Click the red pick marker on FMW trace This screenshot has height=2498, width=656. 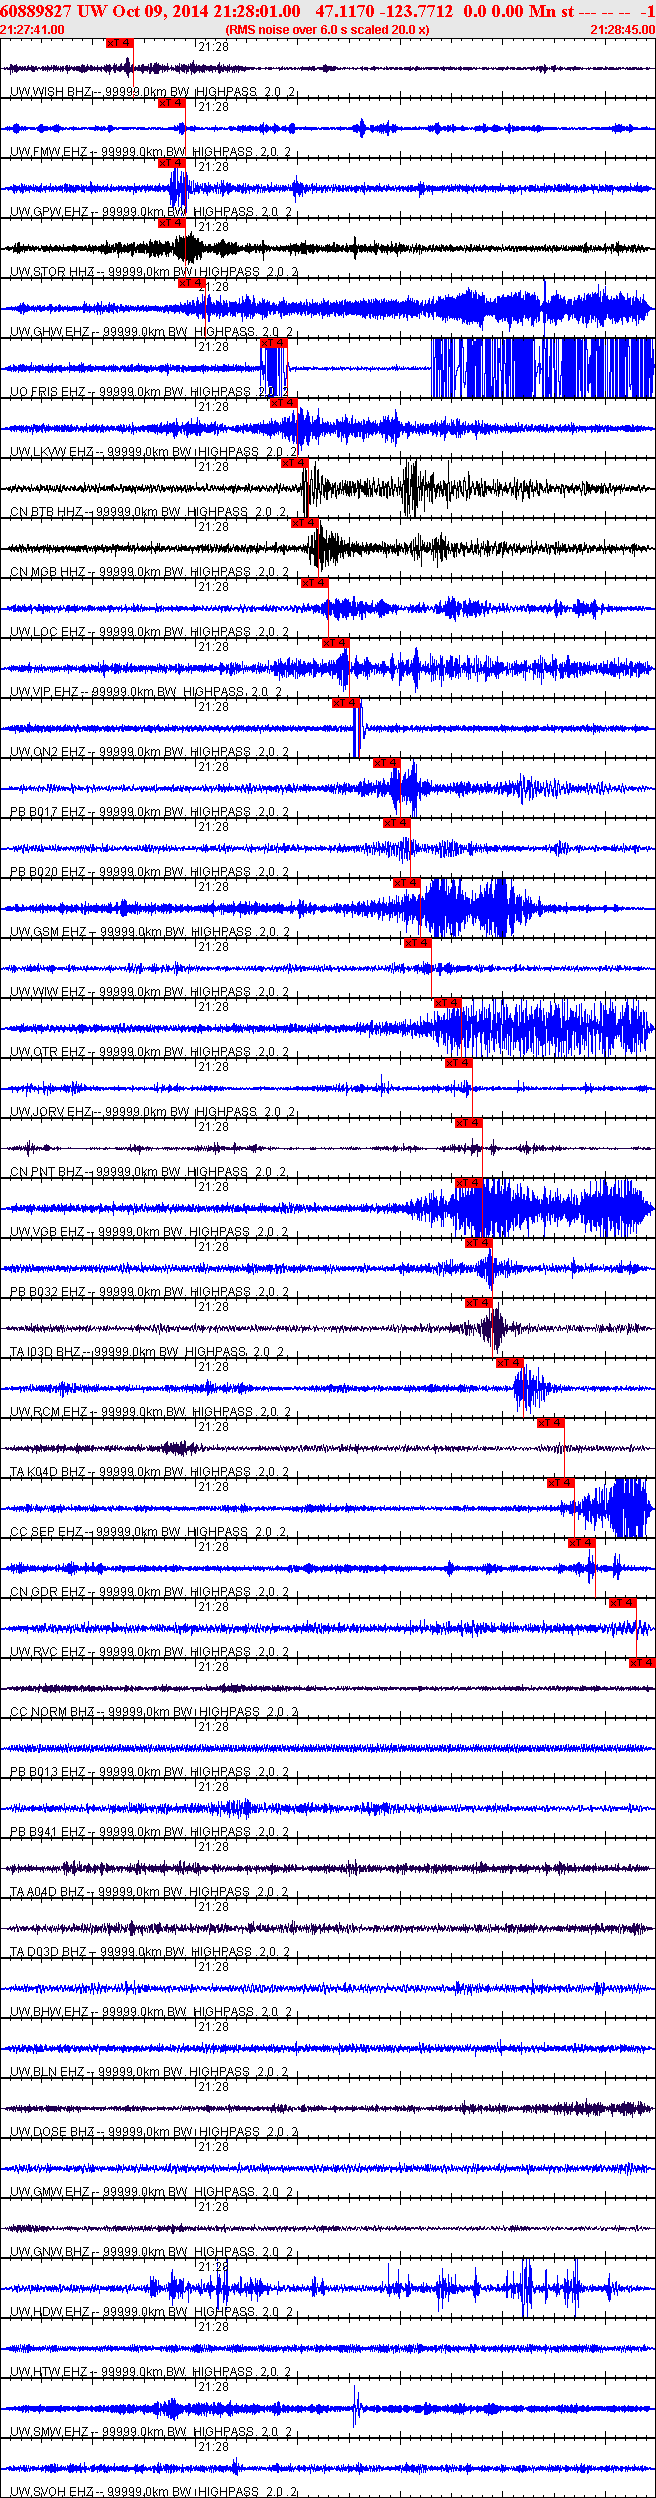coord(171,103)
